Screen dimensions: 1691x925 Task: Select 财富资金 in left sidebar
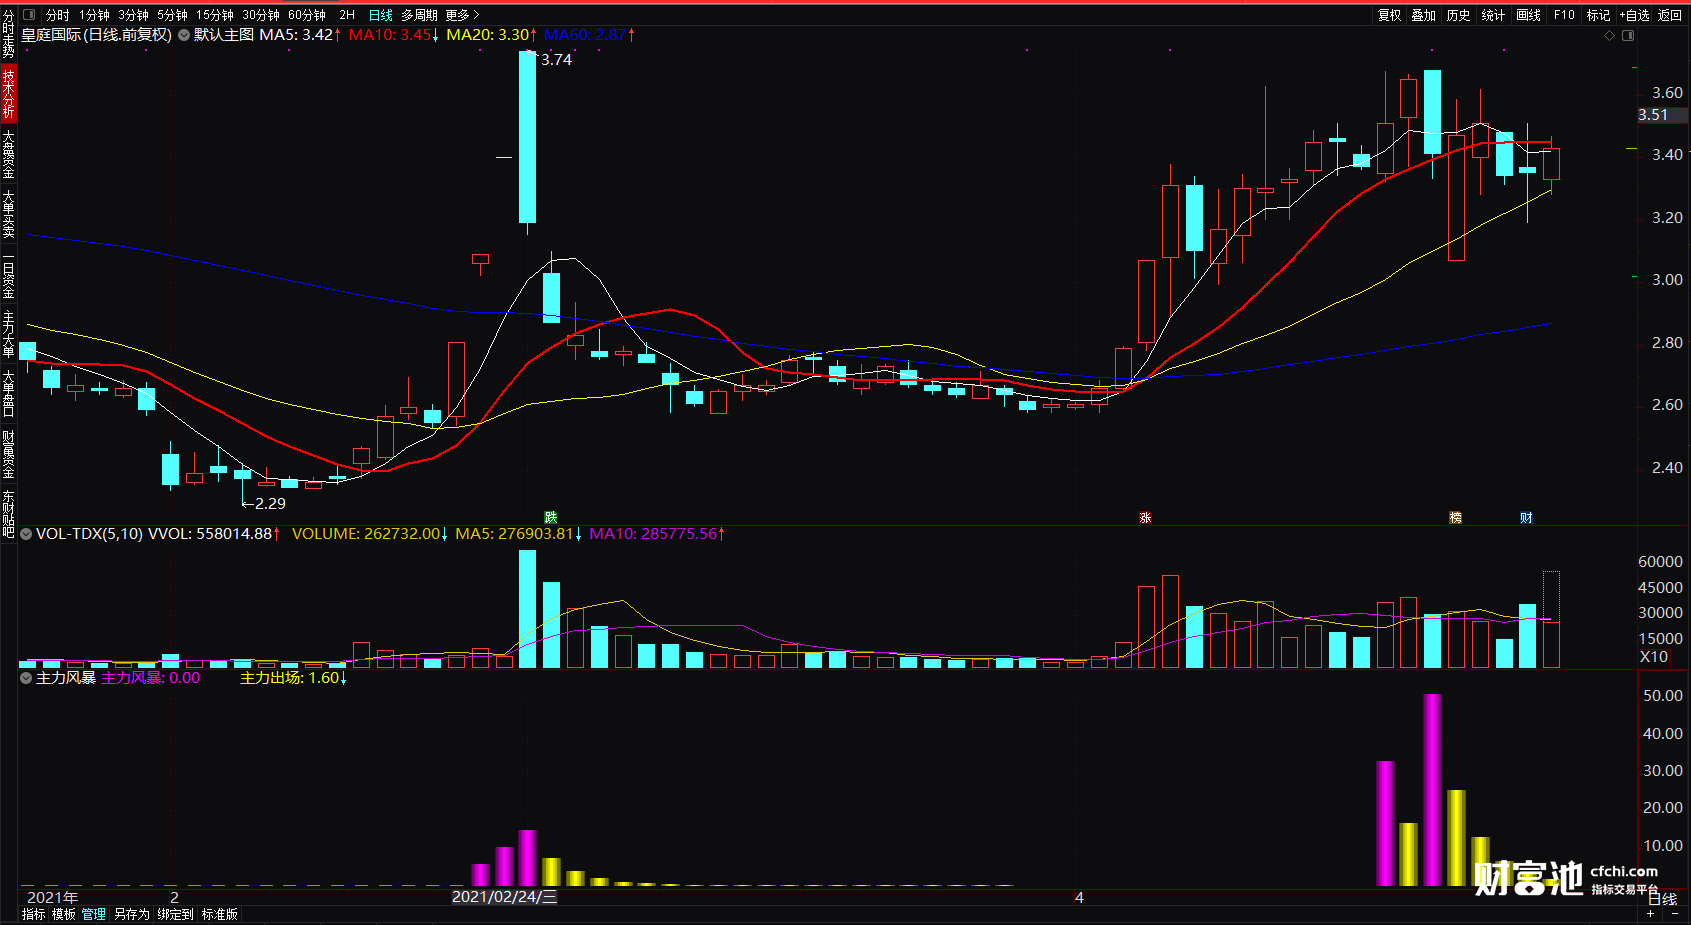[x=8, y=454]
